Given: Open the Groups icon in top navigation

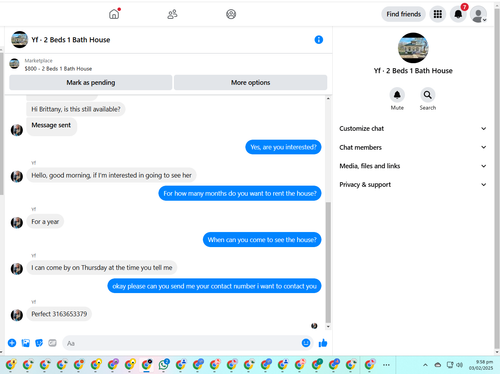Looking at the screenshot, I should coord(231,14).
